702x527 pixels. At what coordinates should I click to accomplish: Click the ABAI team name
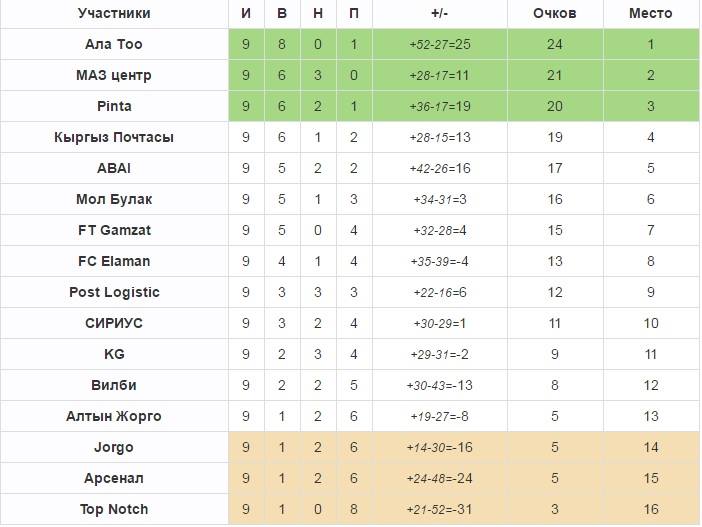[114, 169]
